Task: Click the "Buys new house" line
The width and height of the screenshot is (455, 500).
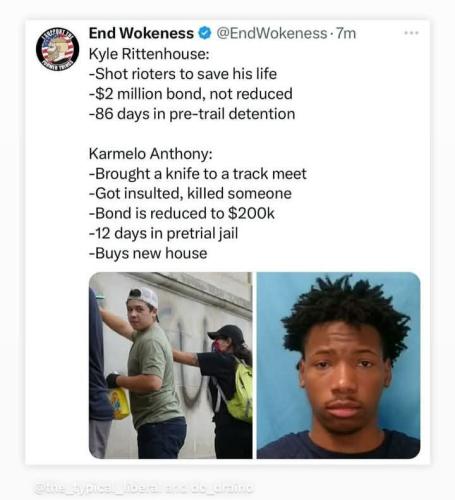Action: point(148,253)
